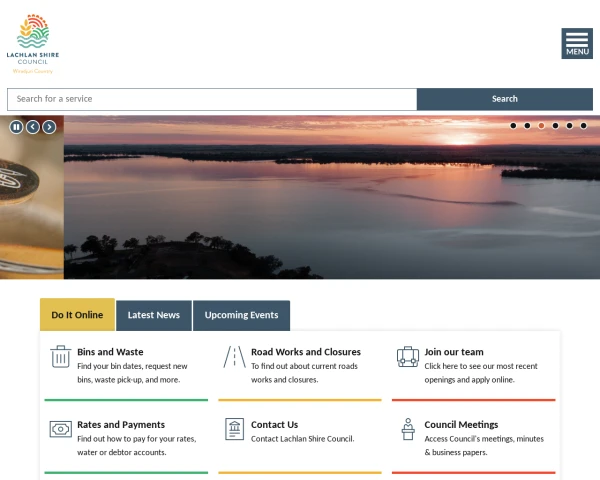600x480 pixels.
Task: Select the fourth carousel dot
Action: click(x=555, y=126)
